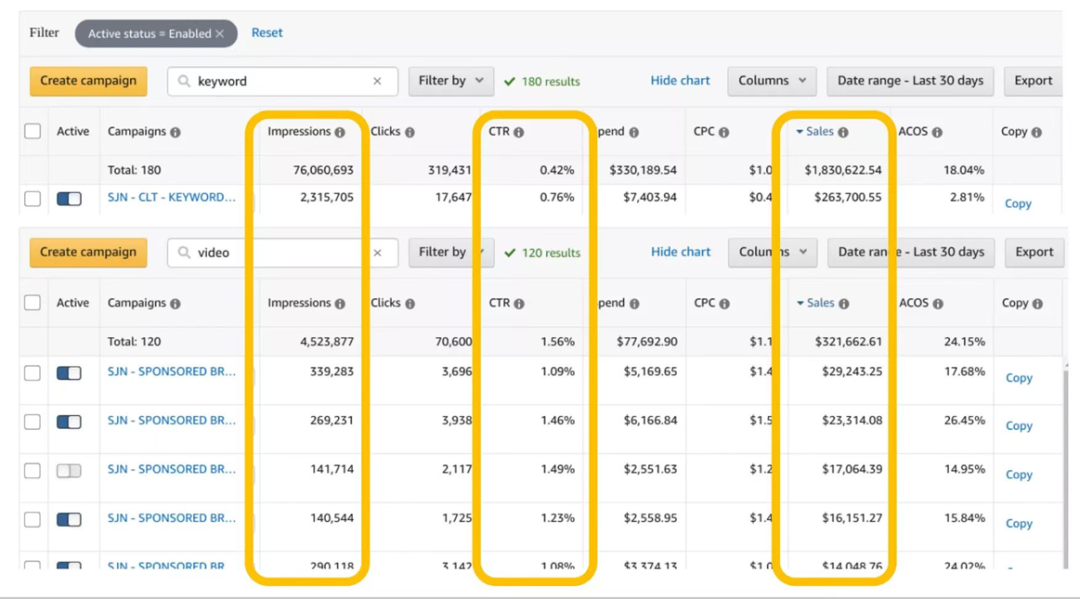Open SJN - SPONSORED BR campaign with 339,283 impressions
The height and width of the screenshot is (599, 1080).
[172, 371]
